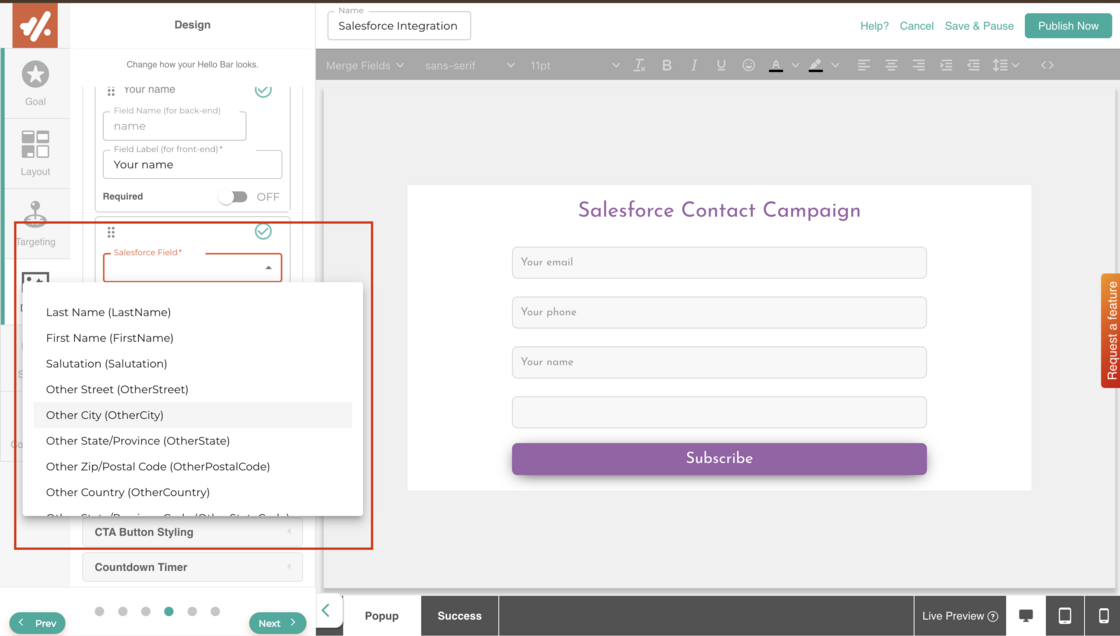Switch to desktop preview icon
The height and width of the screenshot is (636, 1120).
coord(1026,615)
